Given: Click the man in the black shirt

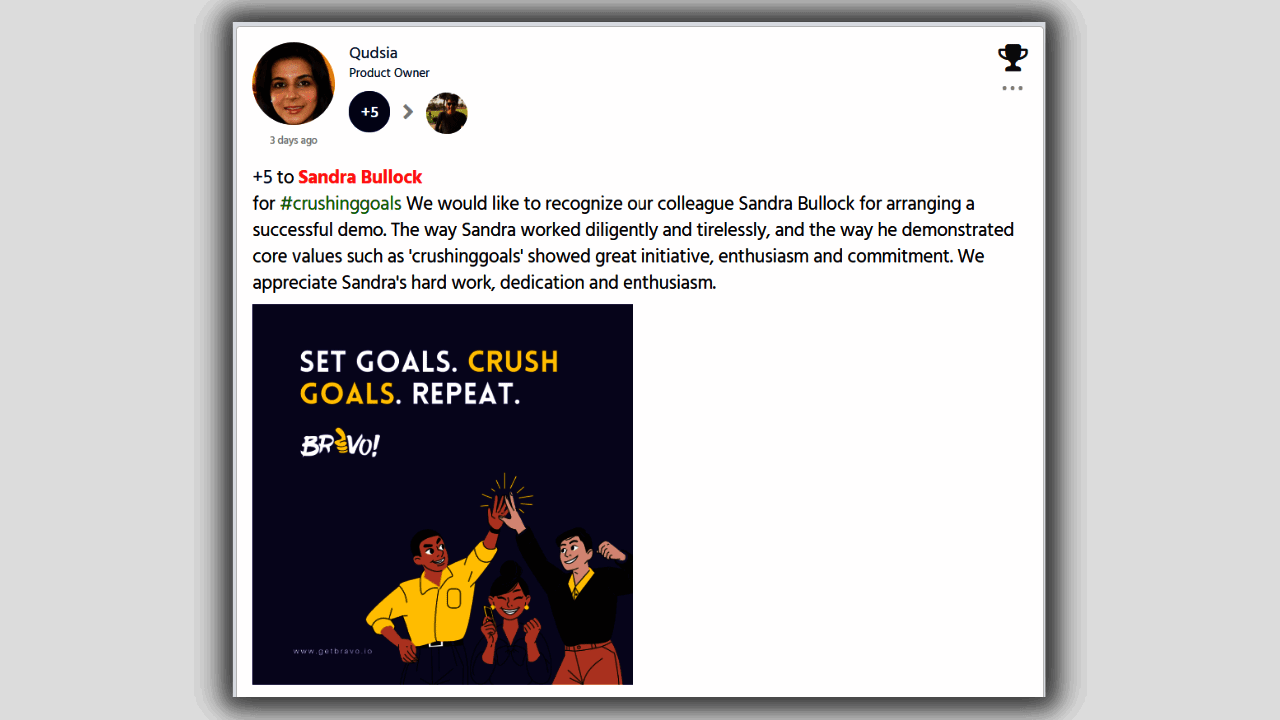Looking at the screenshot, I should point(575,595).
